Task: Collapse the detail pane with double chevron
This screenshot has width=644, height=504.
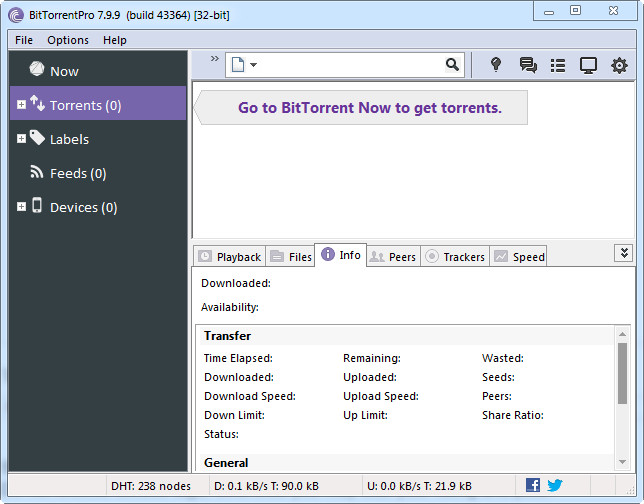Action: (624, 254)
